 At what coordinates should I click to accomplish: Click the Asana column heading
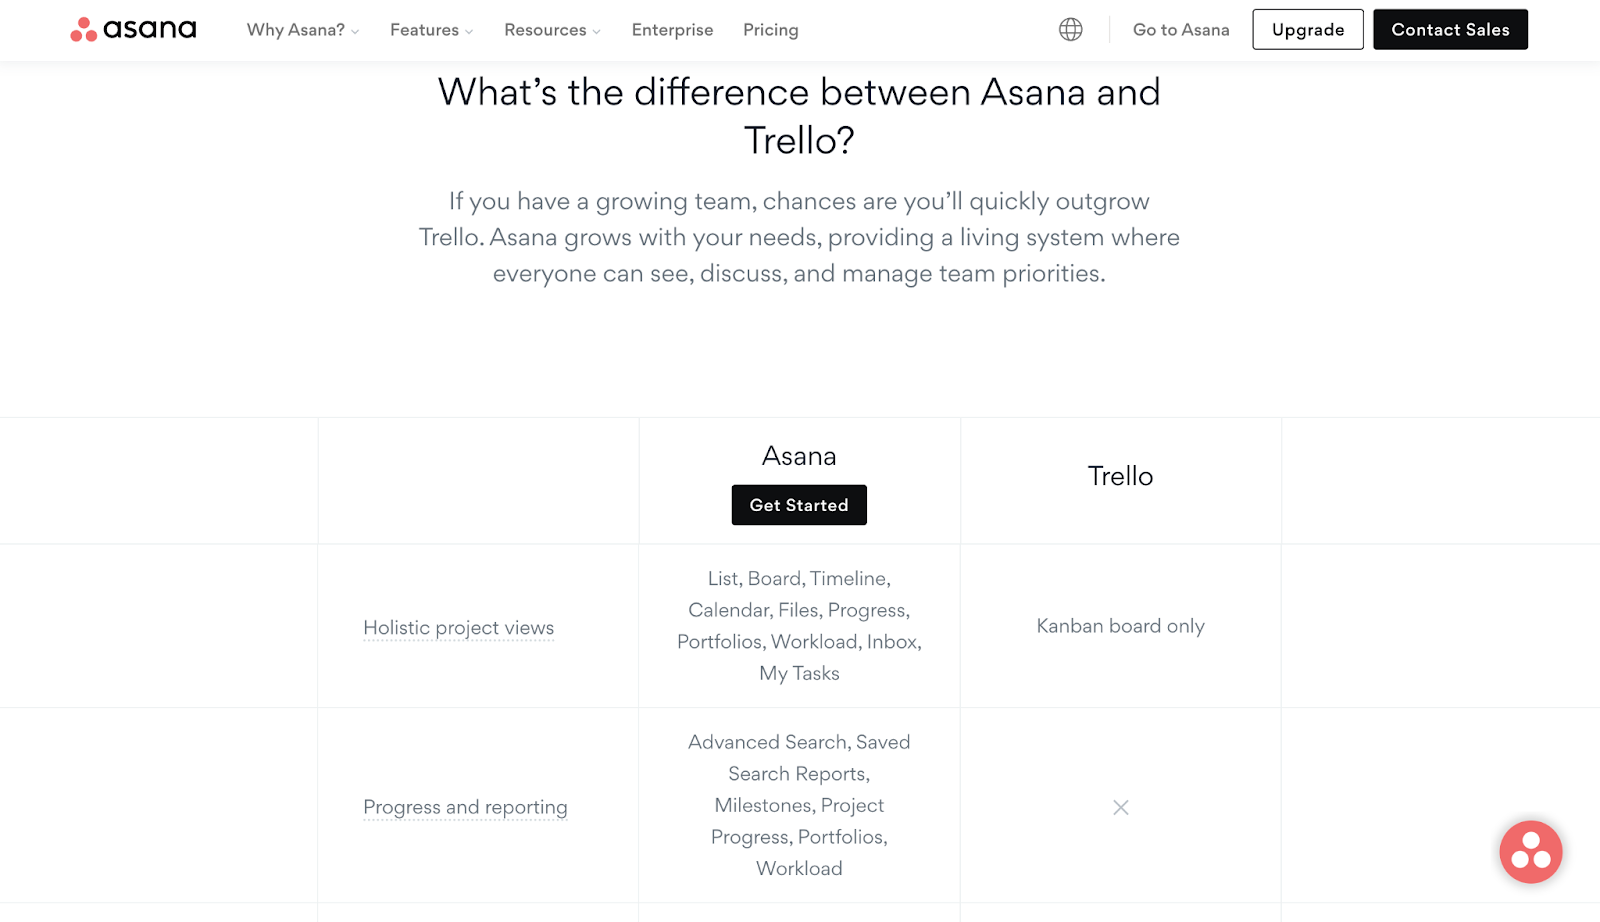pyautogui.click(x=799, y=456)
